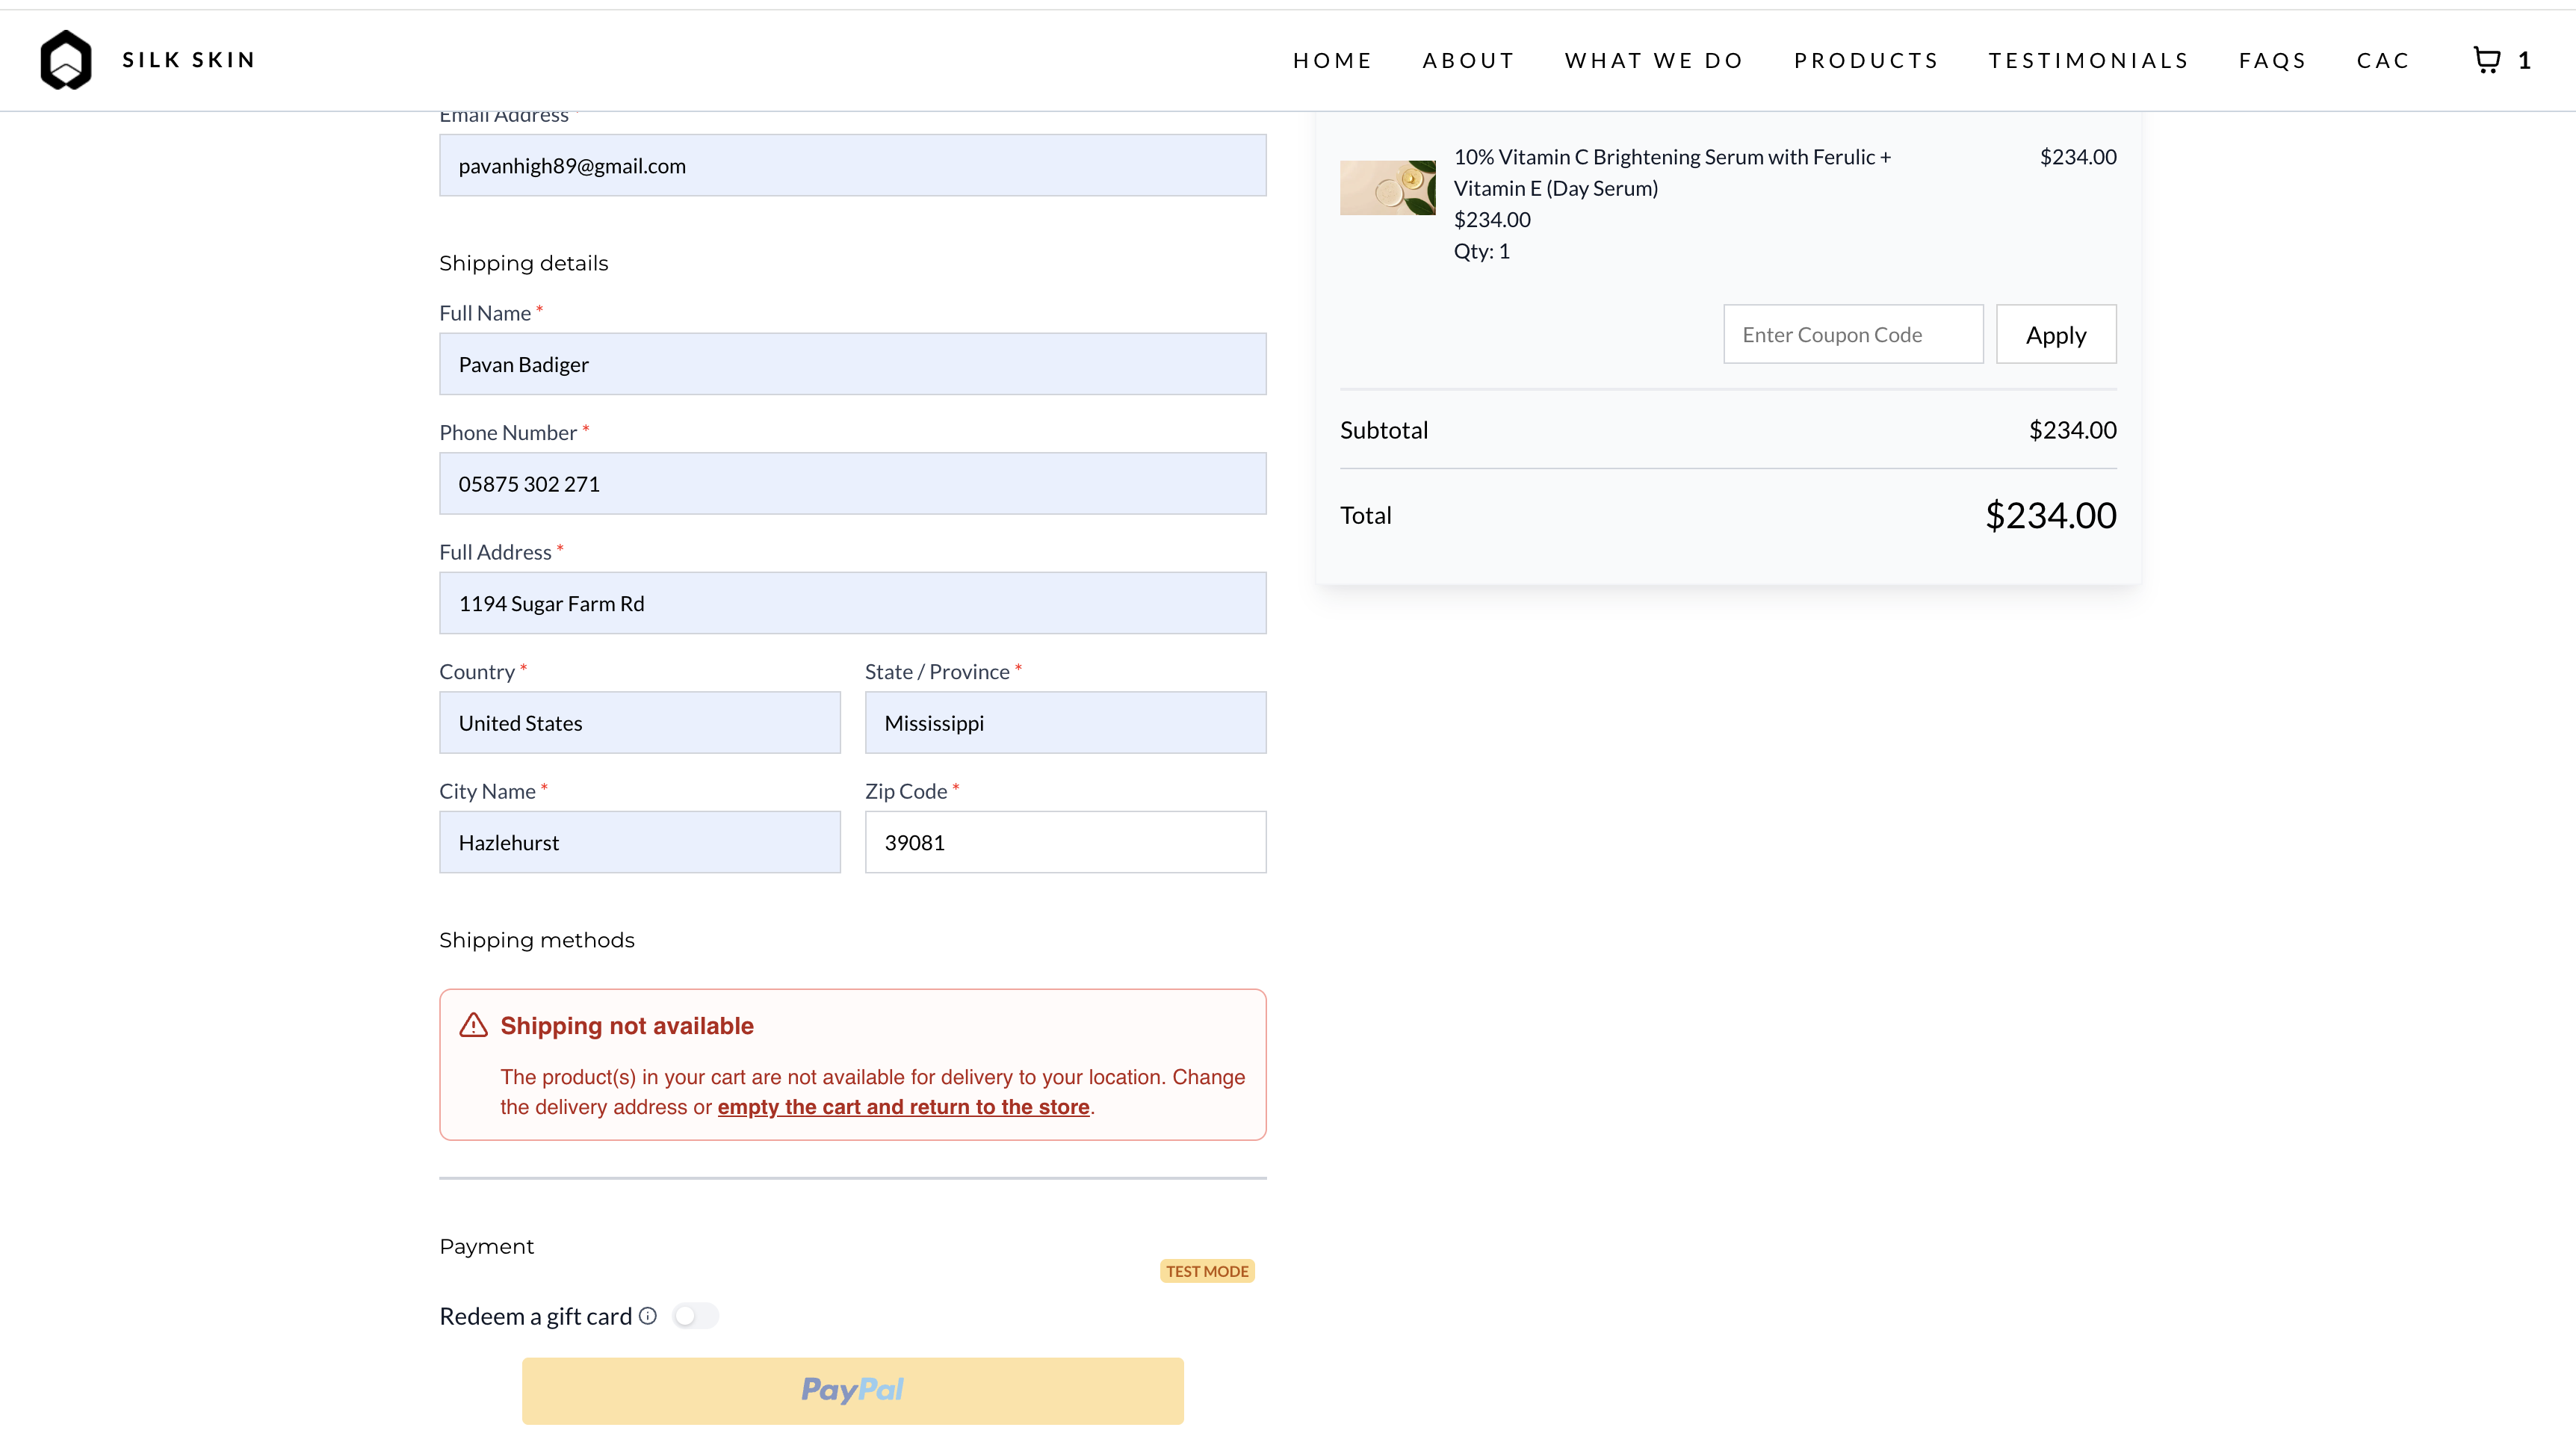Image resolution: width=2576 pixels, height=1448 pixels.
Task: Open the Testimonials menu item
Action: [x=2088, y=60]
